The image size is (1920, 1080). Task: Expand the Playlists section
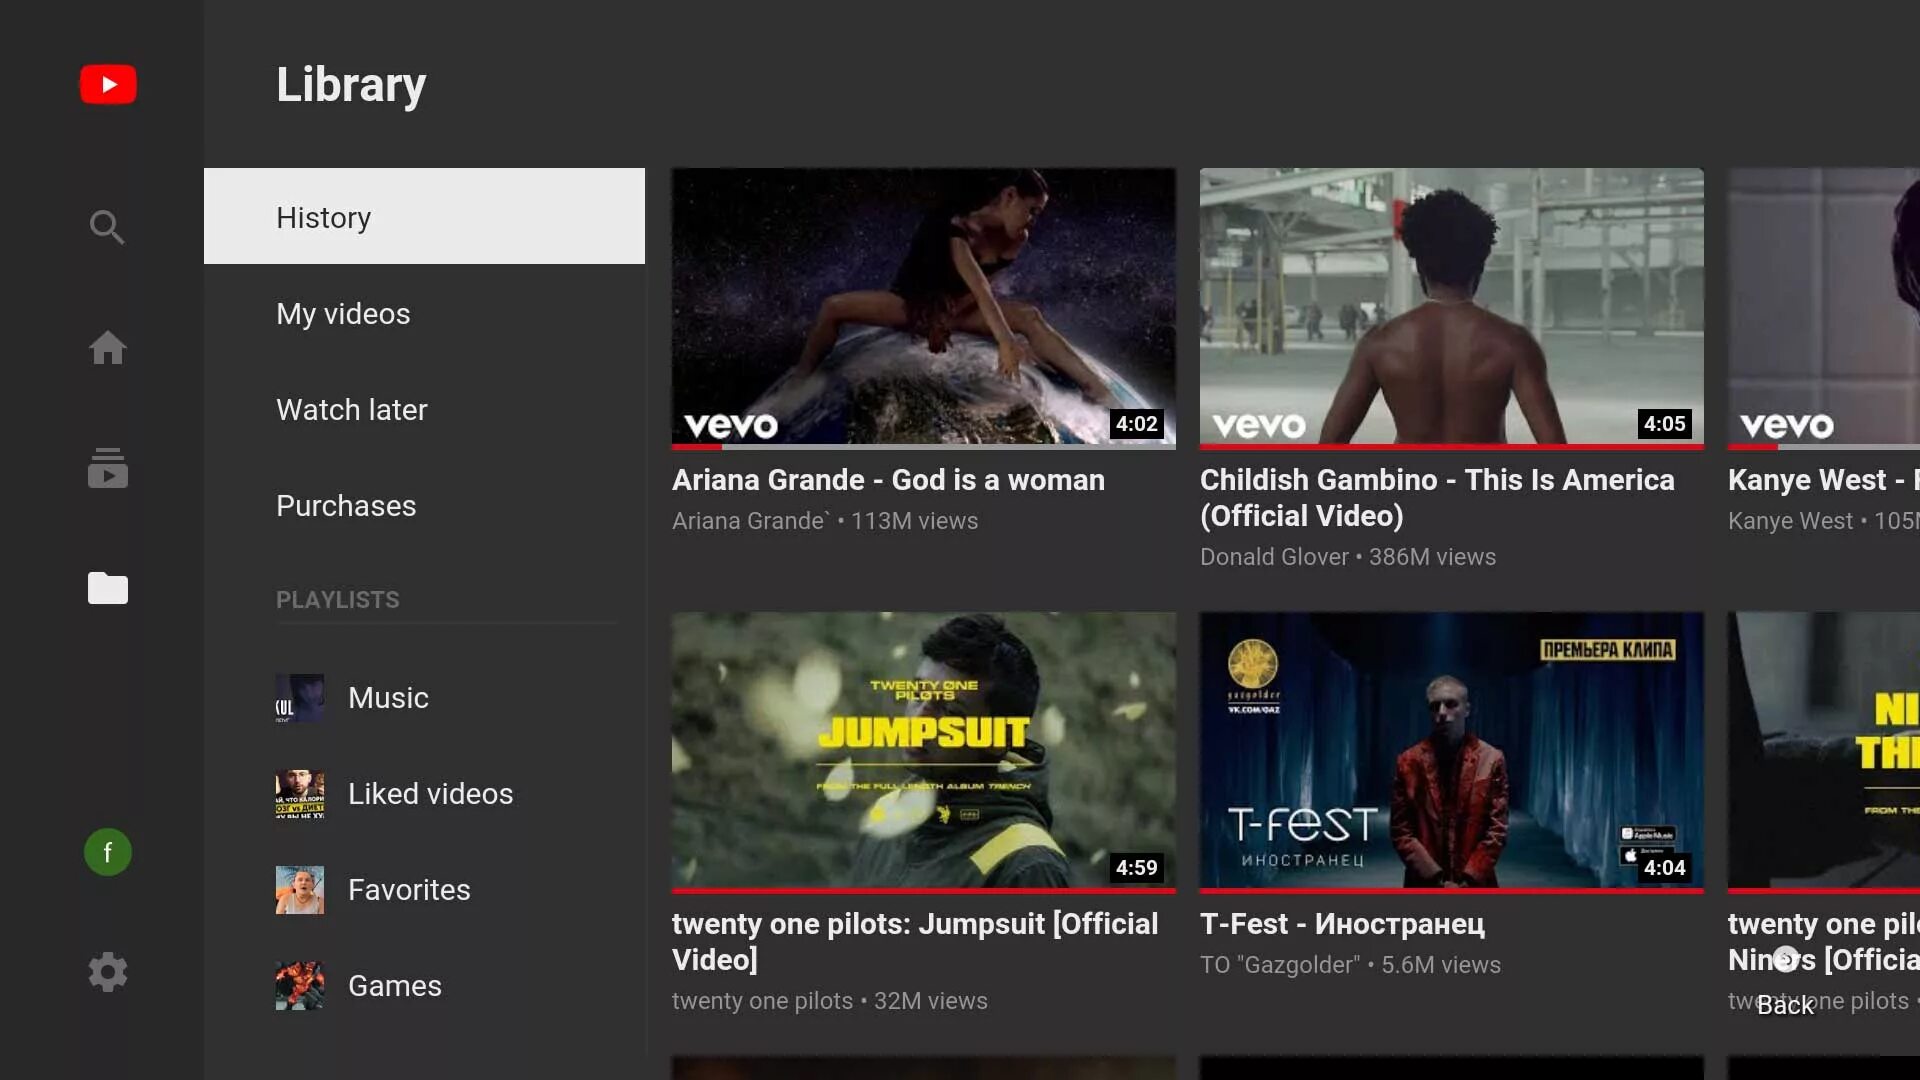[338, 599]
